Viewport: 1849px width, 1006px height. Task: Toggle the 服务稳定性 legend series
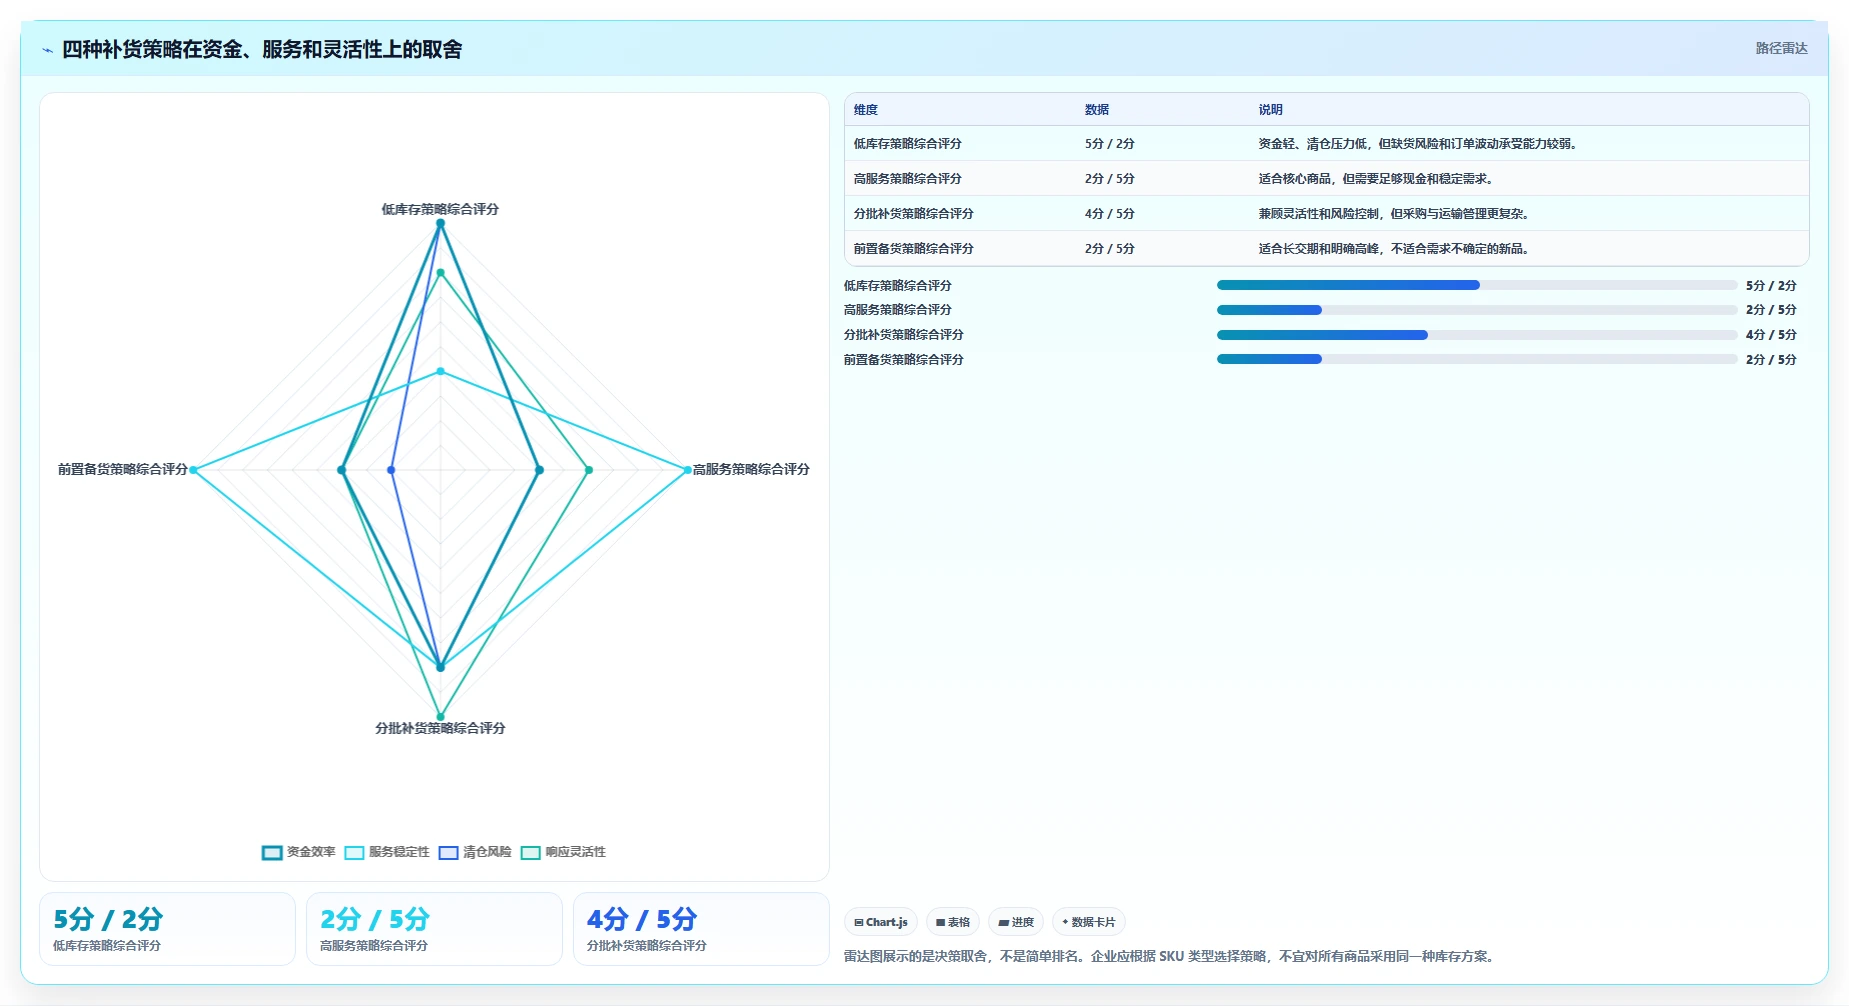click(x=387, y=852)
